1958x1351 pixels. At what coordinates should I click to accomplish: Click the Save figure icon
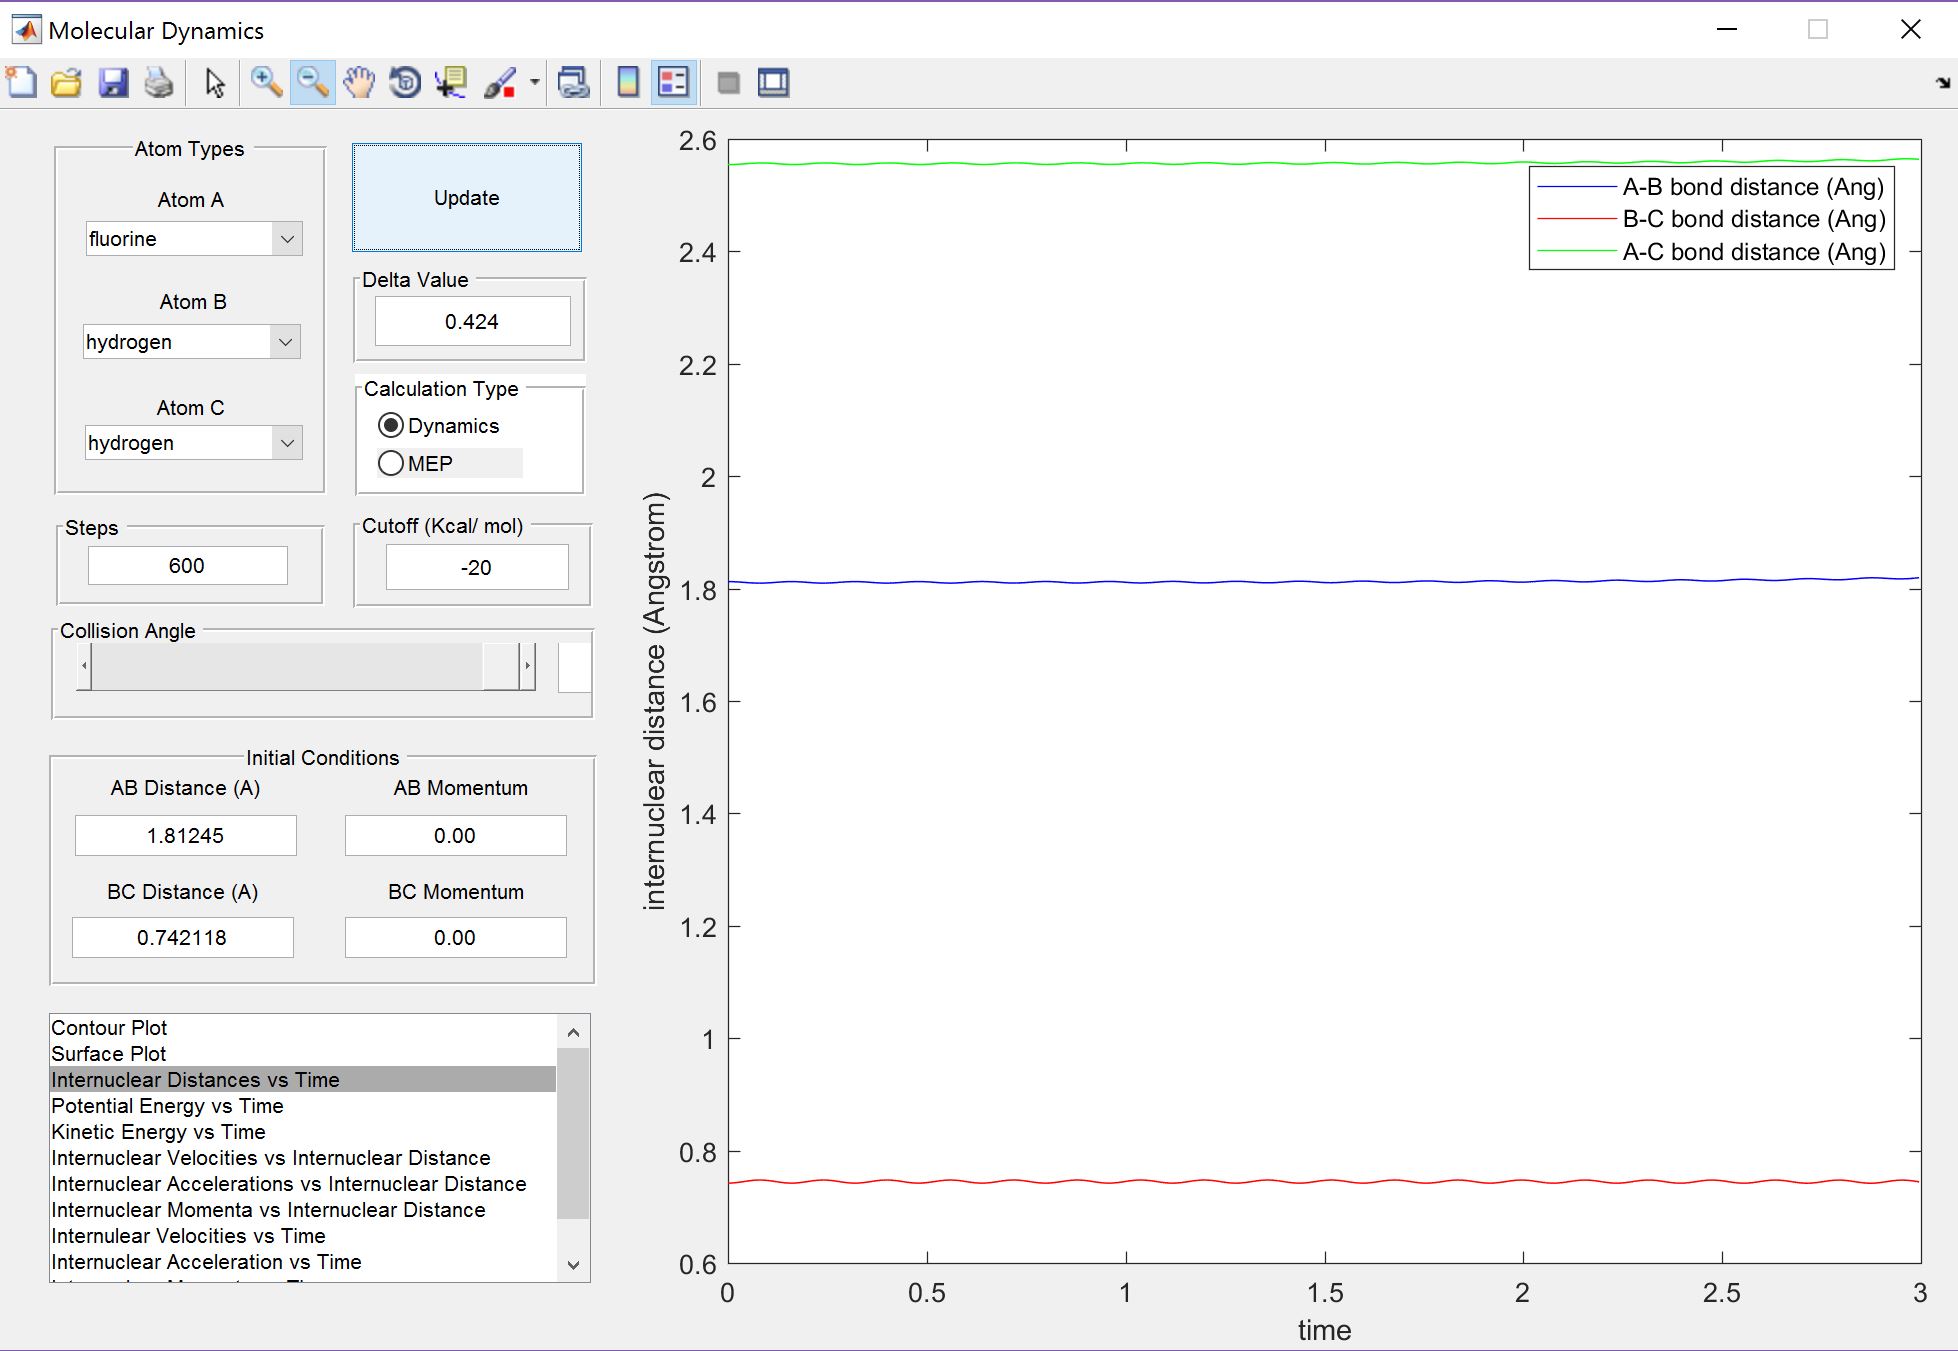(113, 83)
